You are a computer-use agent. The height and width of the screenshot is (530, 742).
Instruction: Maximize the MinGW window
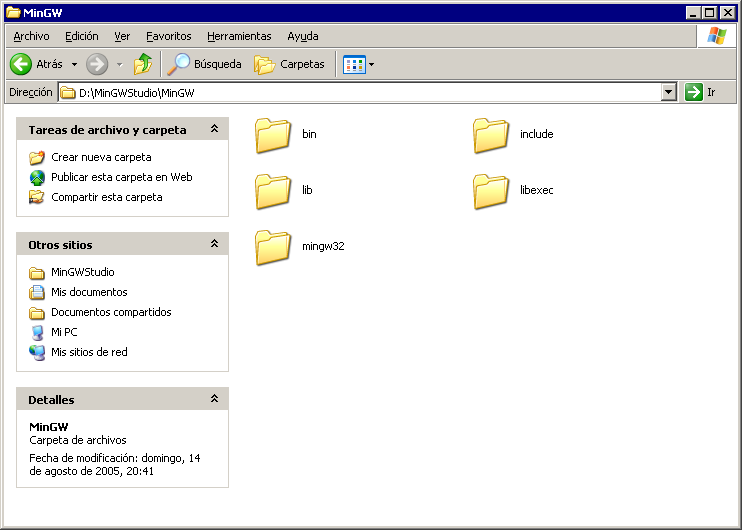(710, 13)
